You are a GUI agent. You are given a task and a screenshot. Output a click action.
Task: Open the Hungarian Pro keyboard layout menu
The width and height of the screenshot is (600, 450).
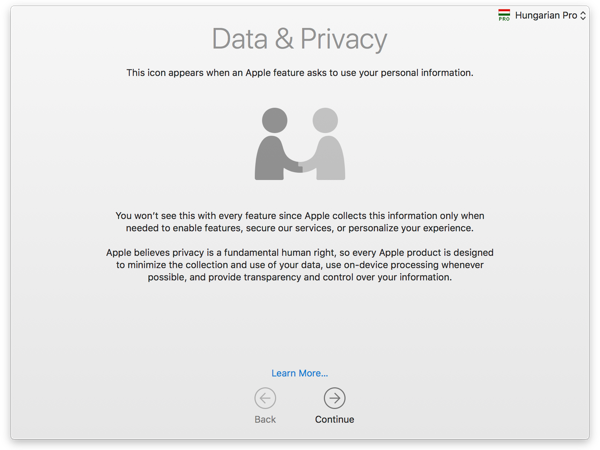546,16
